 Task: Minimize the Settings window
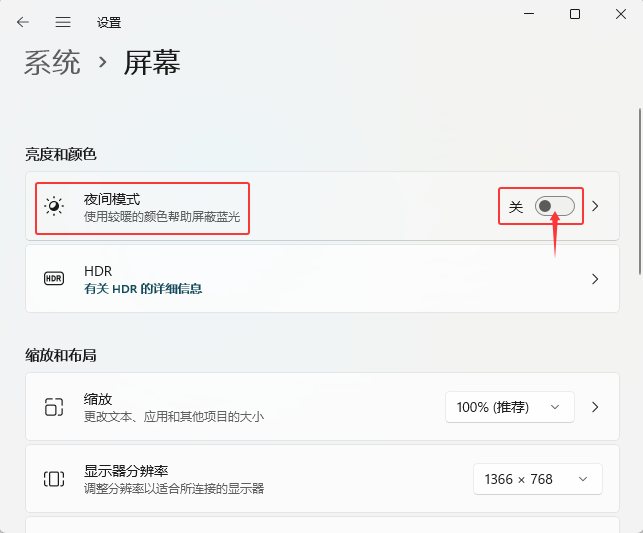click(x=527, y=14)
